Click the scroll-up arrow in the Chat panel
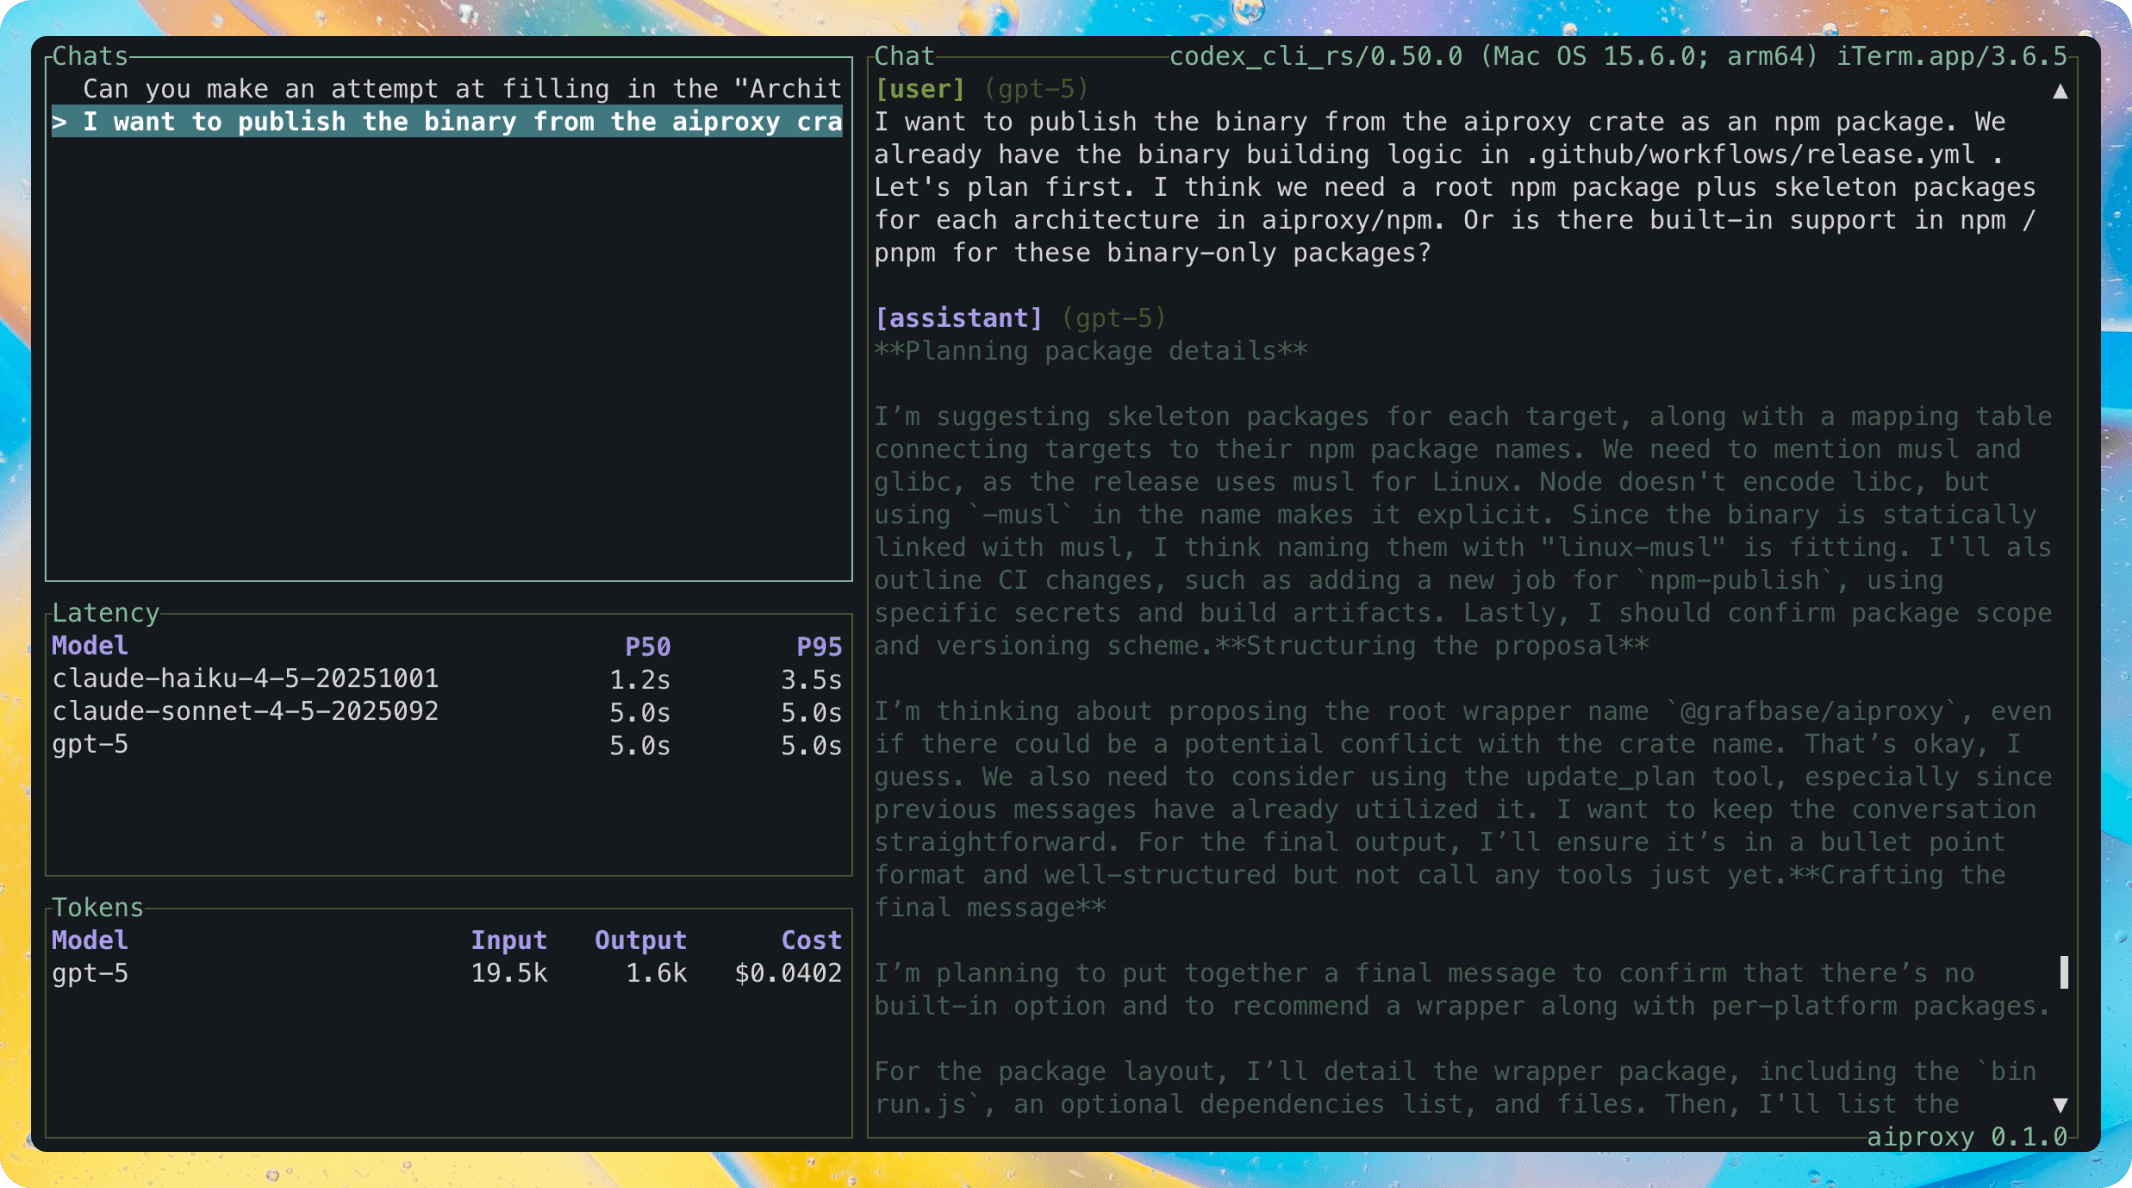The height and width of the screenshot is (1188, 2132). pos(2059,89)
